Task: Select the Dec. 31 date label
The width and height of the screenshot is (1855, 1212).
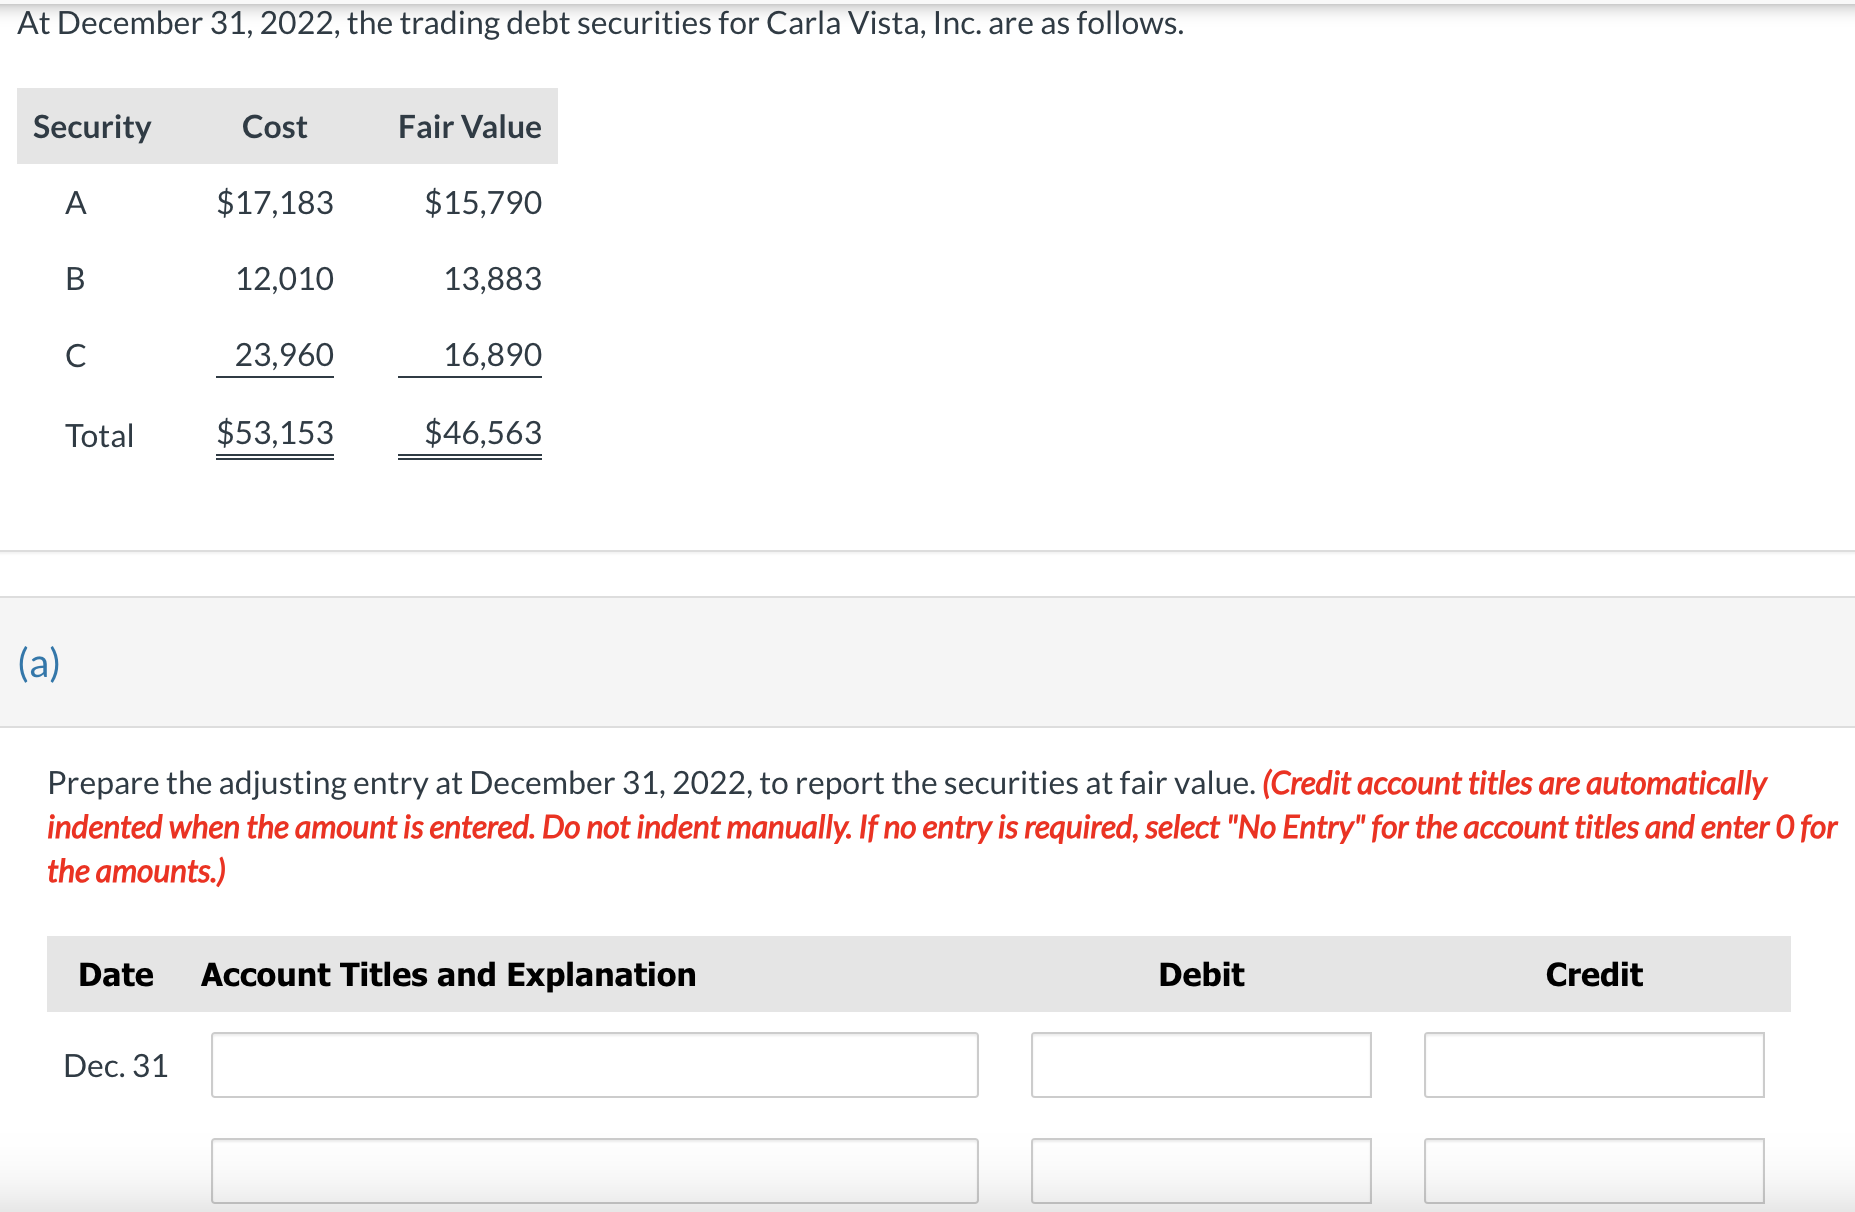Action: coord(115,1065)
